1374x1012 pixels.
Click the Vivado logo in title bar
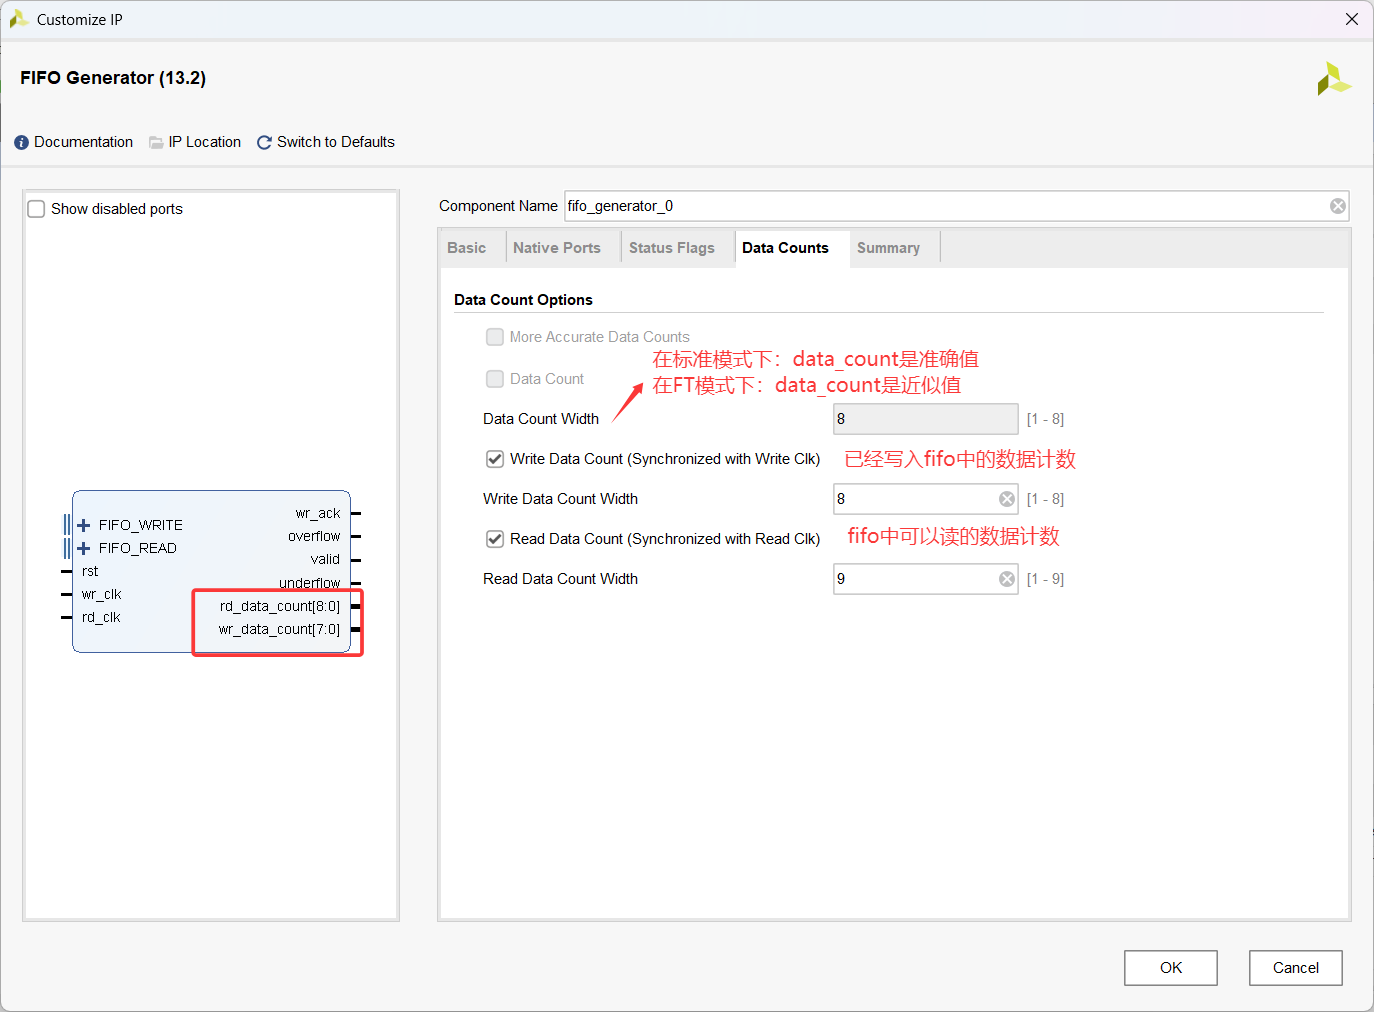click(x=18, y=19)
